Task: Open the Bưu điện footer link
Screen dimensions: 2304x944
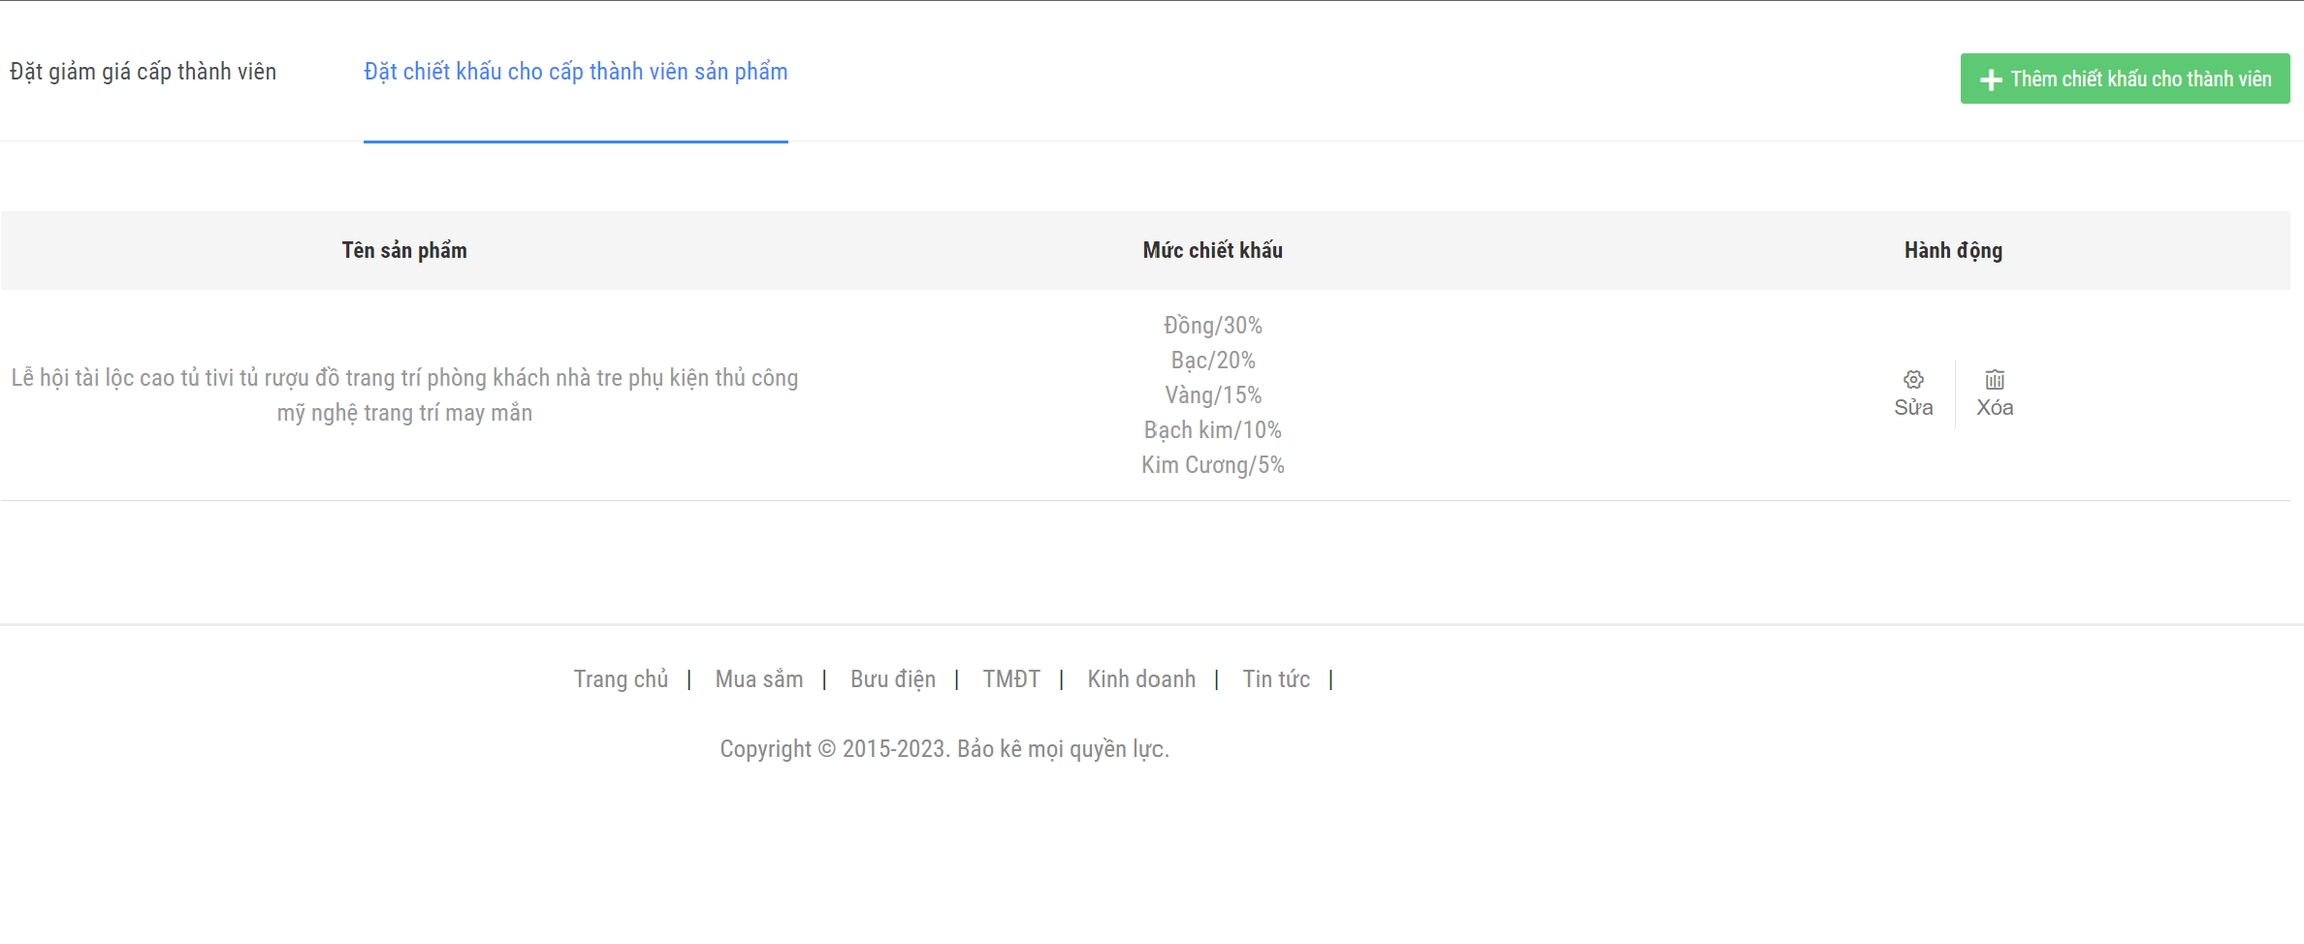Action: point(892,679)
